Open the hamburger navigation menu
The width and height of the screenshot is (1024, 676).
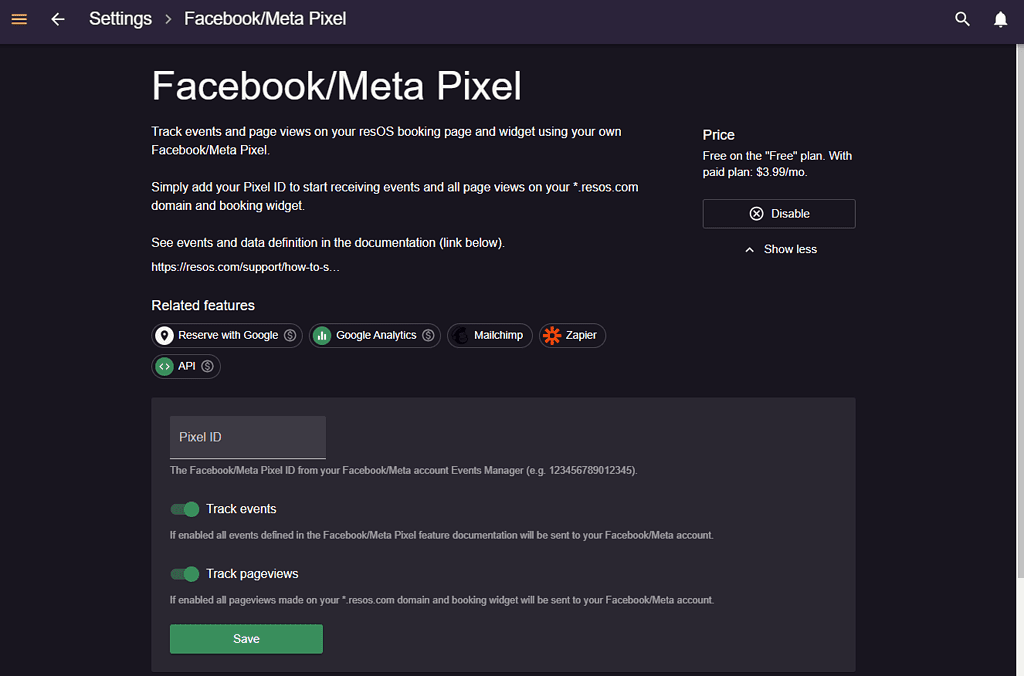point(19,19)
